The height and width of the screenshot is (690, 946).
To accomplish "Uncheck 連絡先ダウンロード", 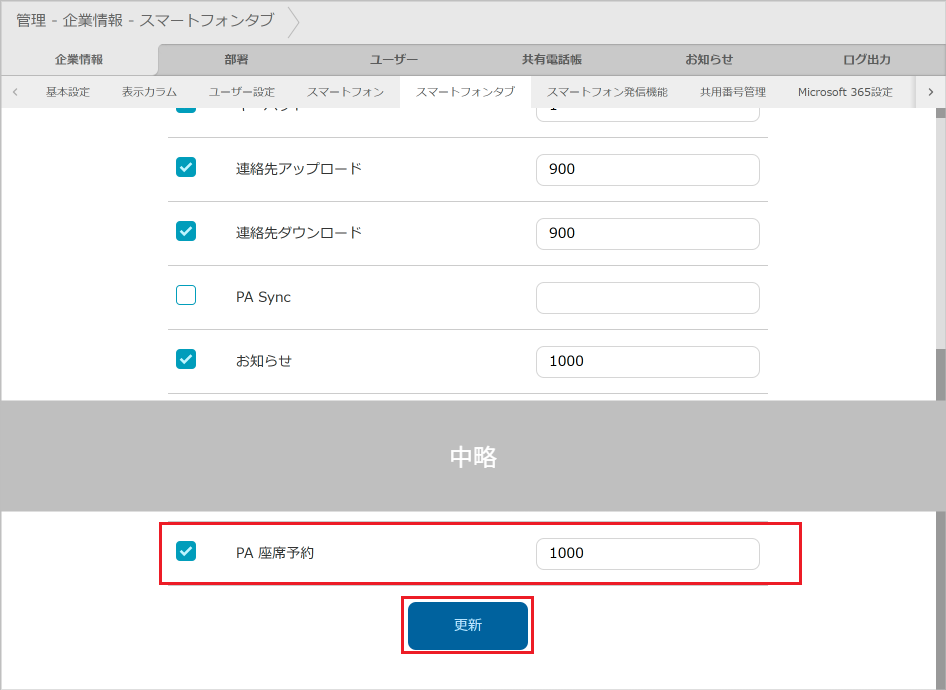I will 185,231.
